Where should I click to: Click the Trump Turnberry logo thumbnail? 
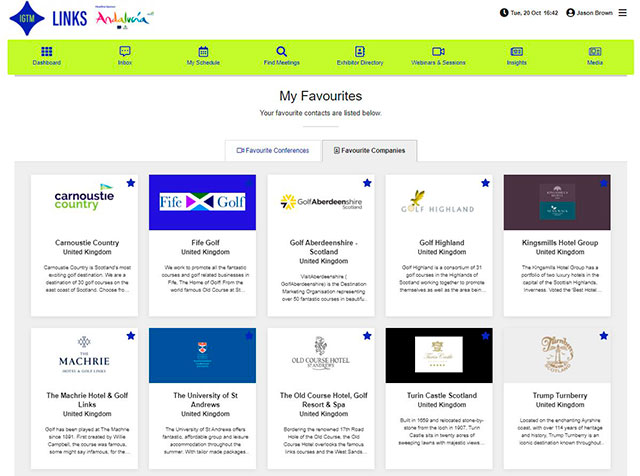point(557,355)
